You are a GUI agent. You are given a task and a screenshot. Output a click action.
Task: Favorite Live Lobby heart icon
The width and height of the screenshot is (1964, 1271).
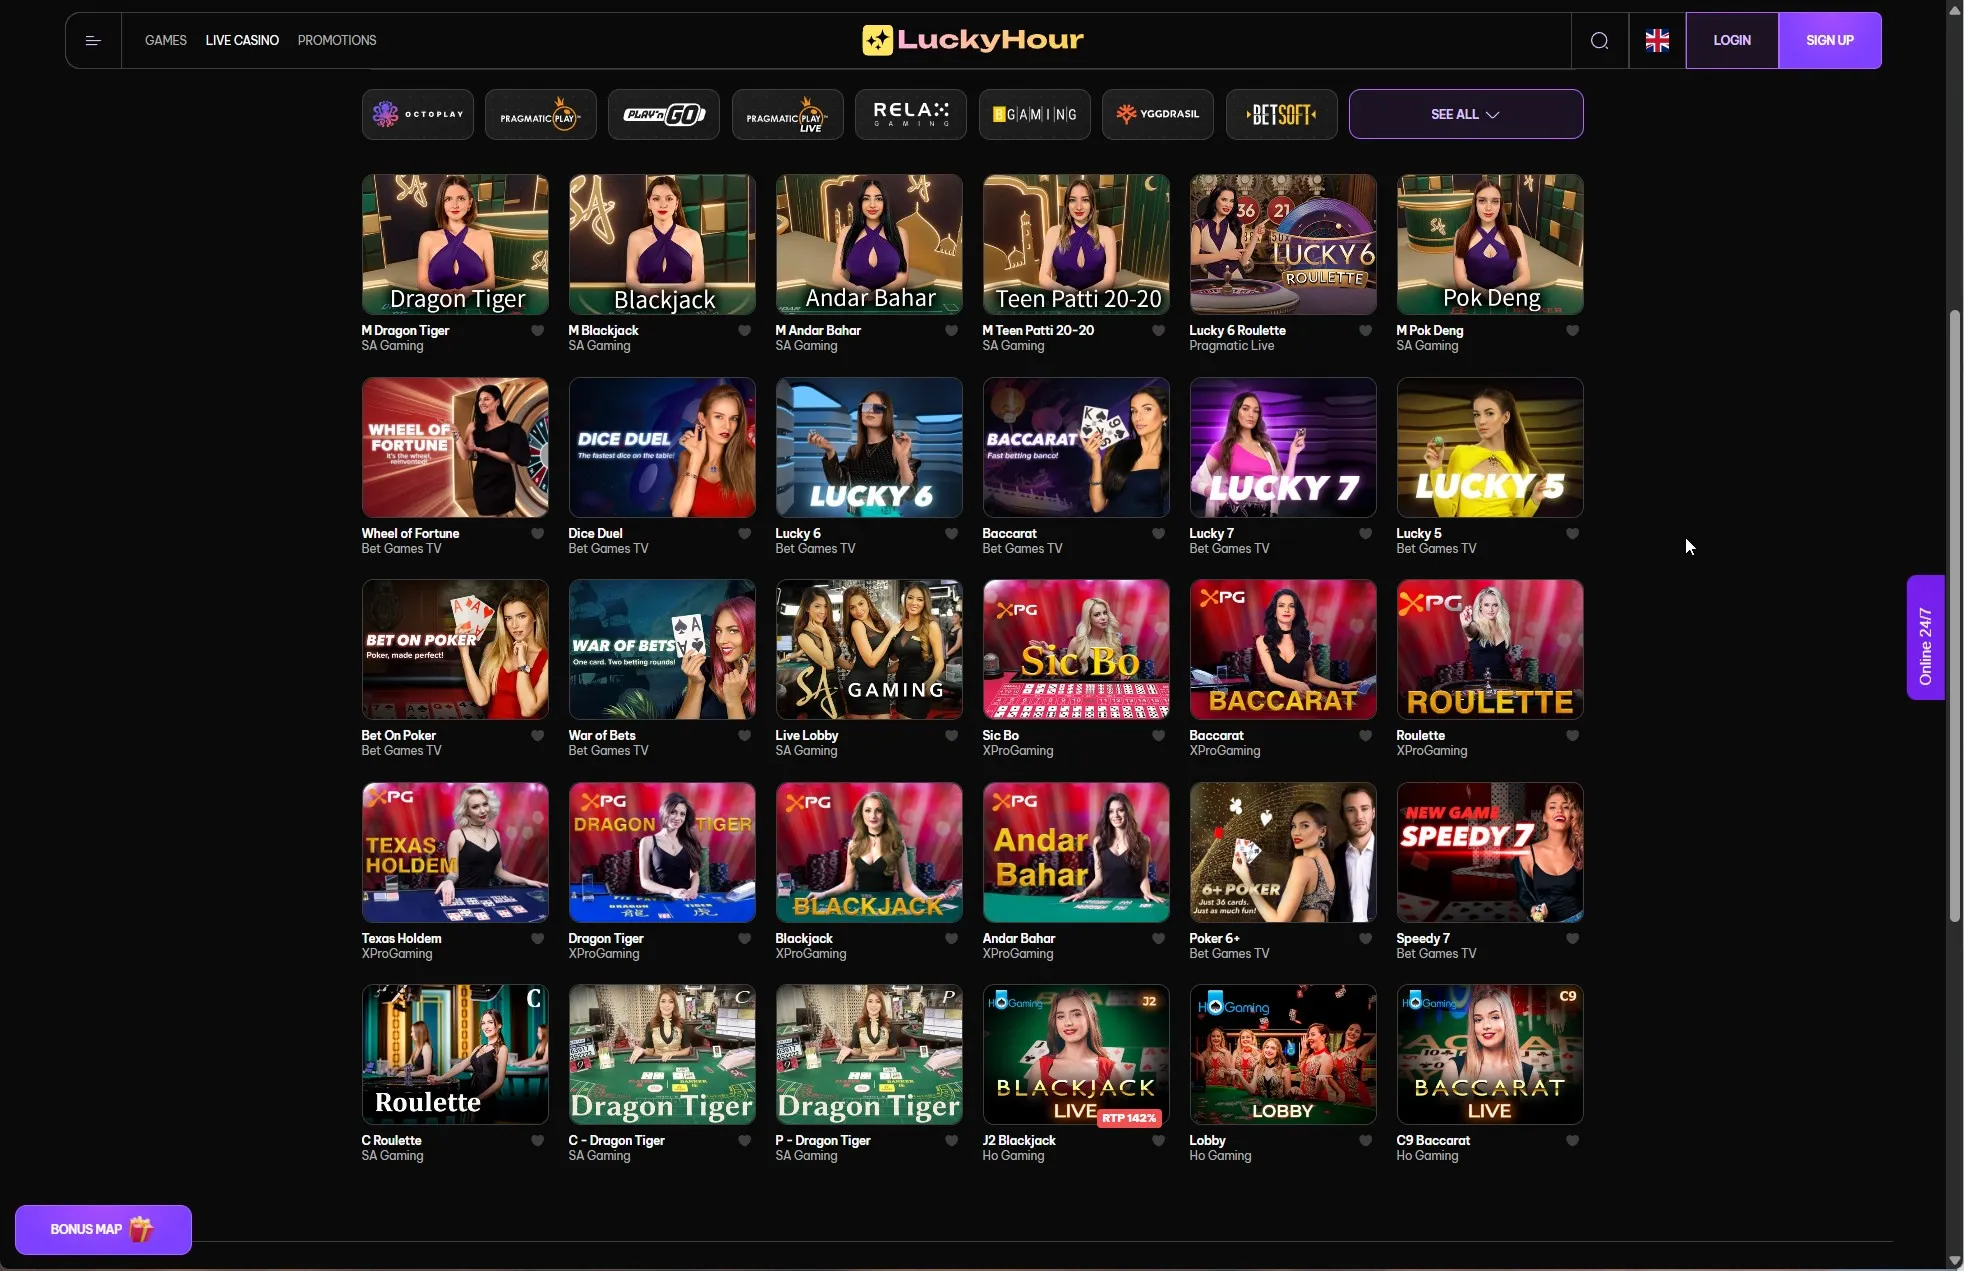(952, 736)
